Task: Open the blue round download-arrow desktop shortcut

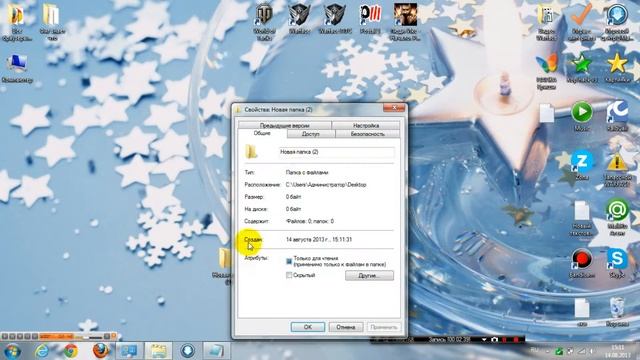Action: click(617, 21)
